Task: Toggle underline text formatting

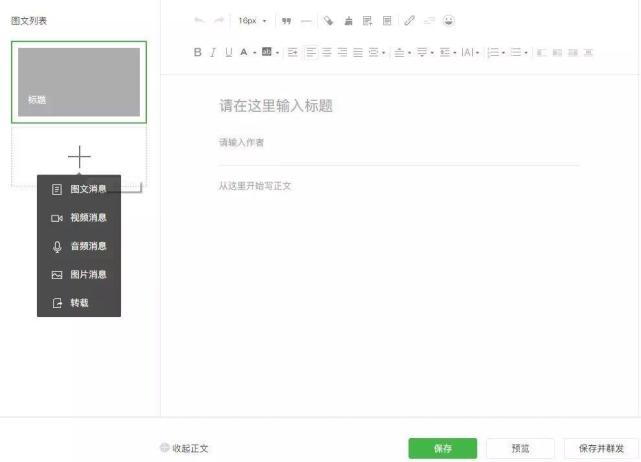Action: click(228, 52)
